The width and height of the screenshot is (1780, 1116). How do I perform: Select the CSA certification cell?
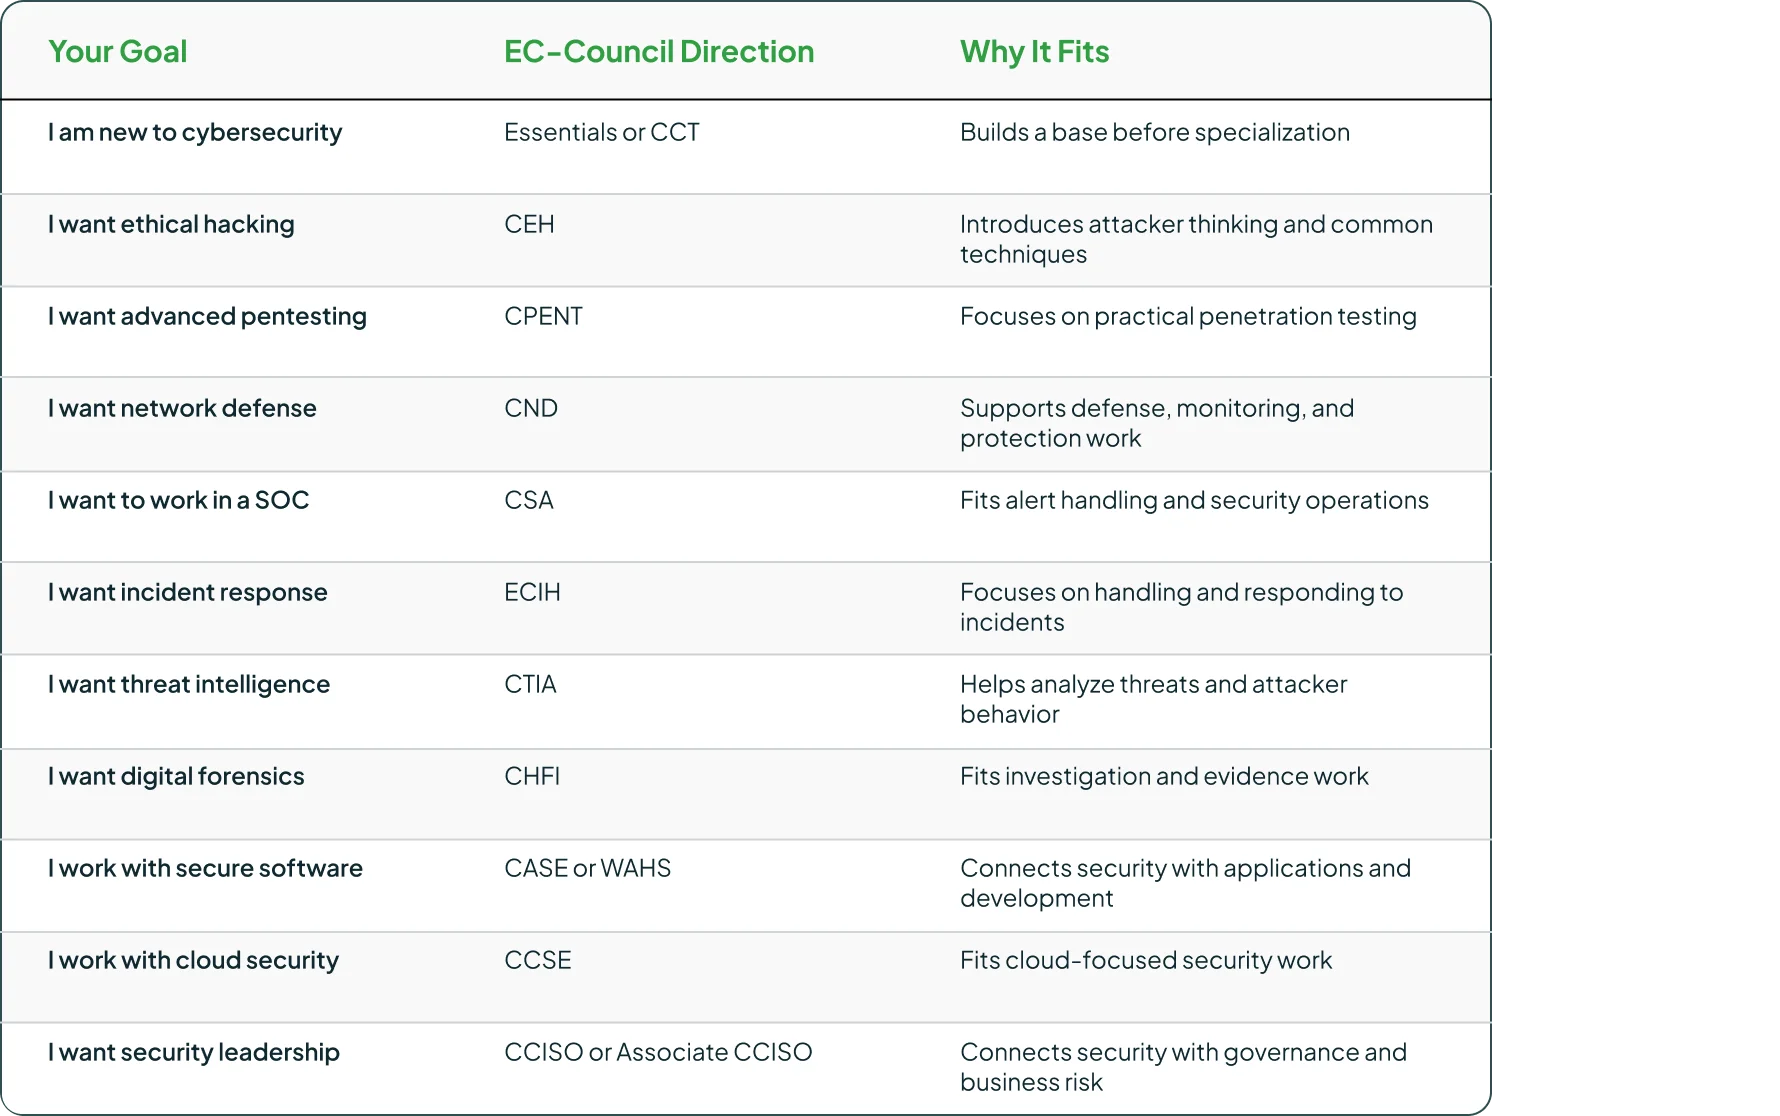click(529, 500)
